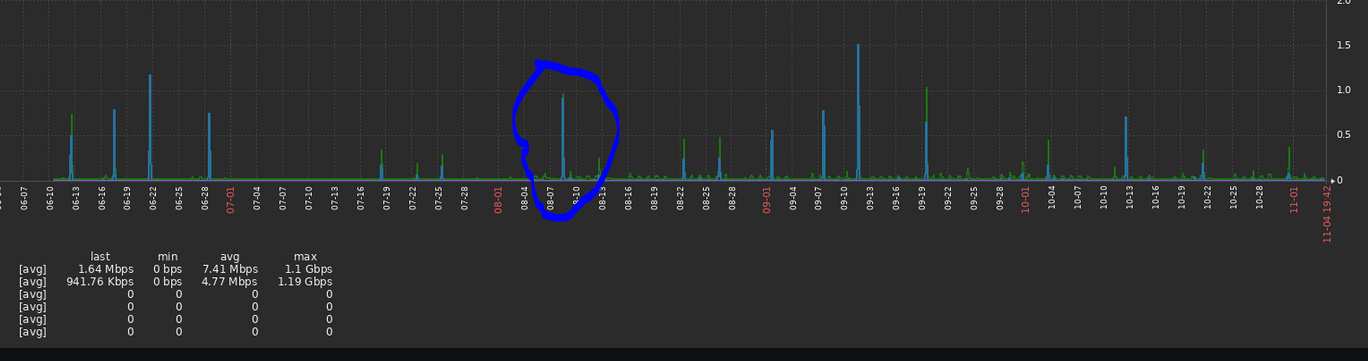Click the 0.5 y-axis label
The width and height of the screenshot is (1368, 361).
click(x=1344, y=136)
